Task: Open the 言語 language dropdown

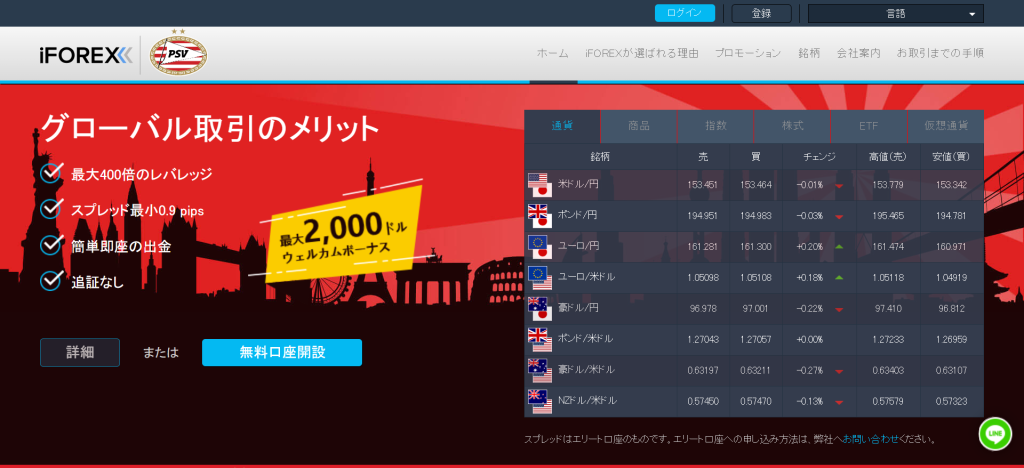Action: pyautogui.click(x=895, y=14)
